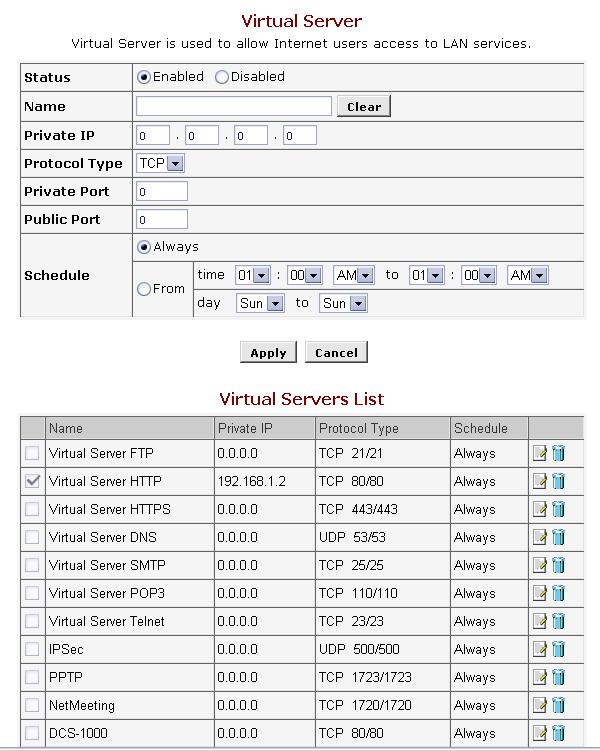The height and width of the screenshot is (751, 600).
Task: Choose the From schedule radio option
Action: pyautogui.click(x=144, y=289)
